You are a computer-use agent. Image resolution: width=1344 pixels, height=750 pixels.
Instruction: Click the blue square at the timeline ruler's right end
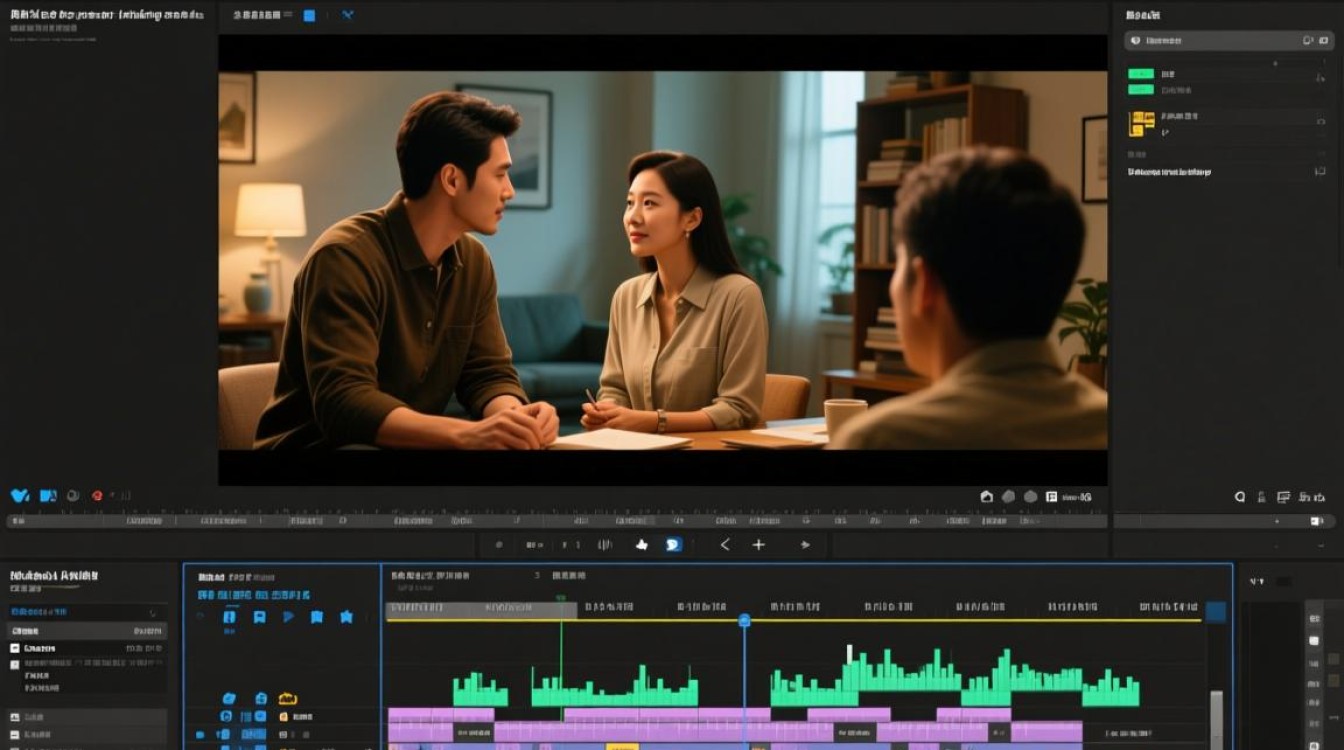(x=1215, y=611)
